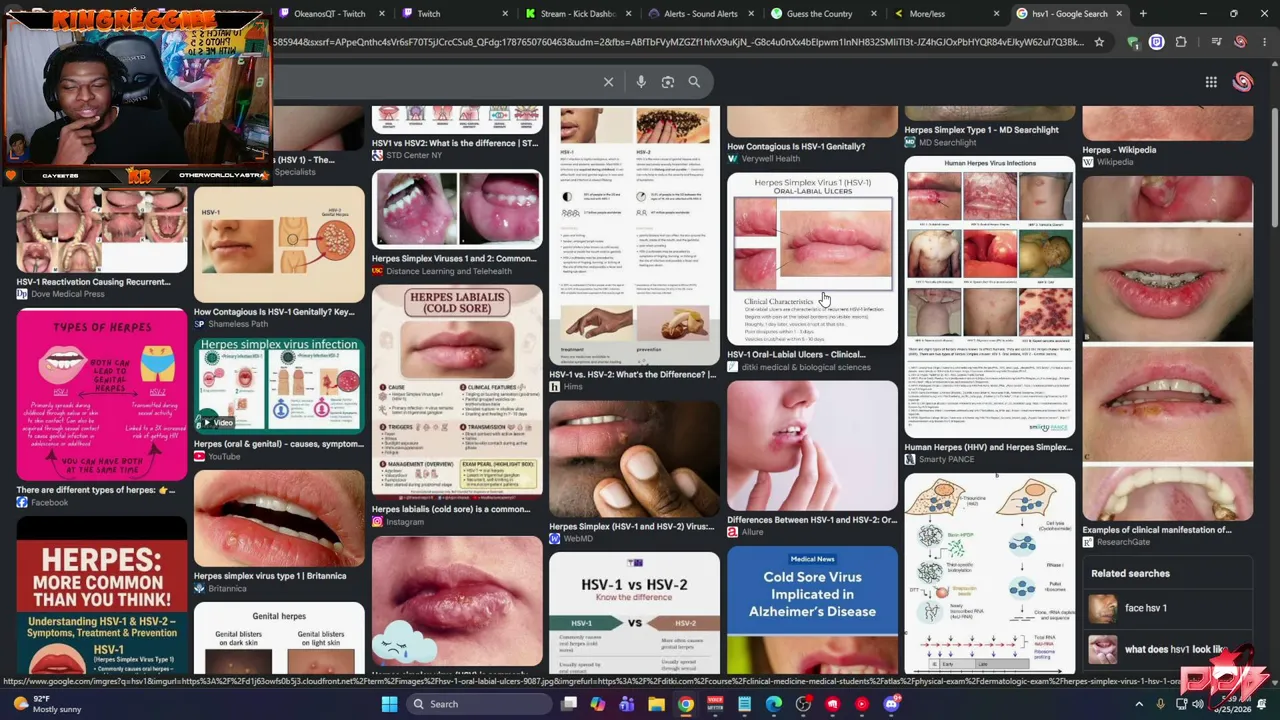1280x720 pixels.
Task: Switch to the Alerts - Sound Alerts tab
Action: pos(700,14)
